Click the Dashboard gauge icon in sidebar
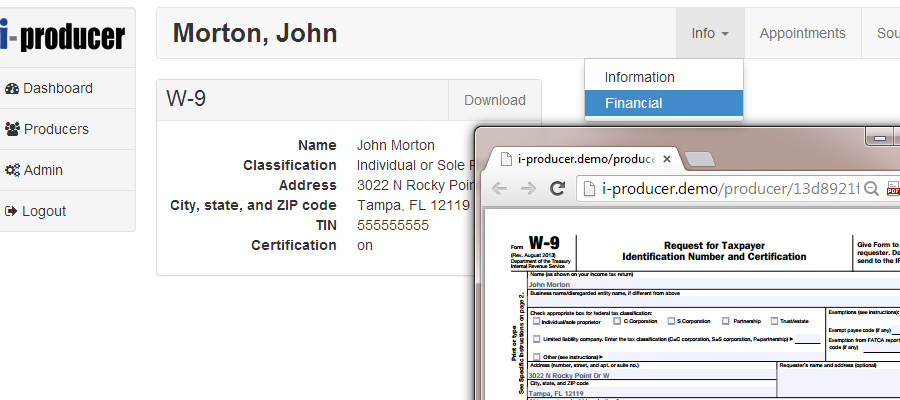This screenshot has width=900, height=400. pos(12,88)
